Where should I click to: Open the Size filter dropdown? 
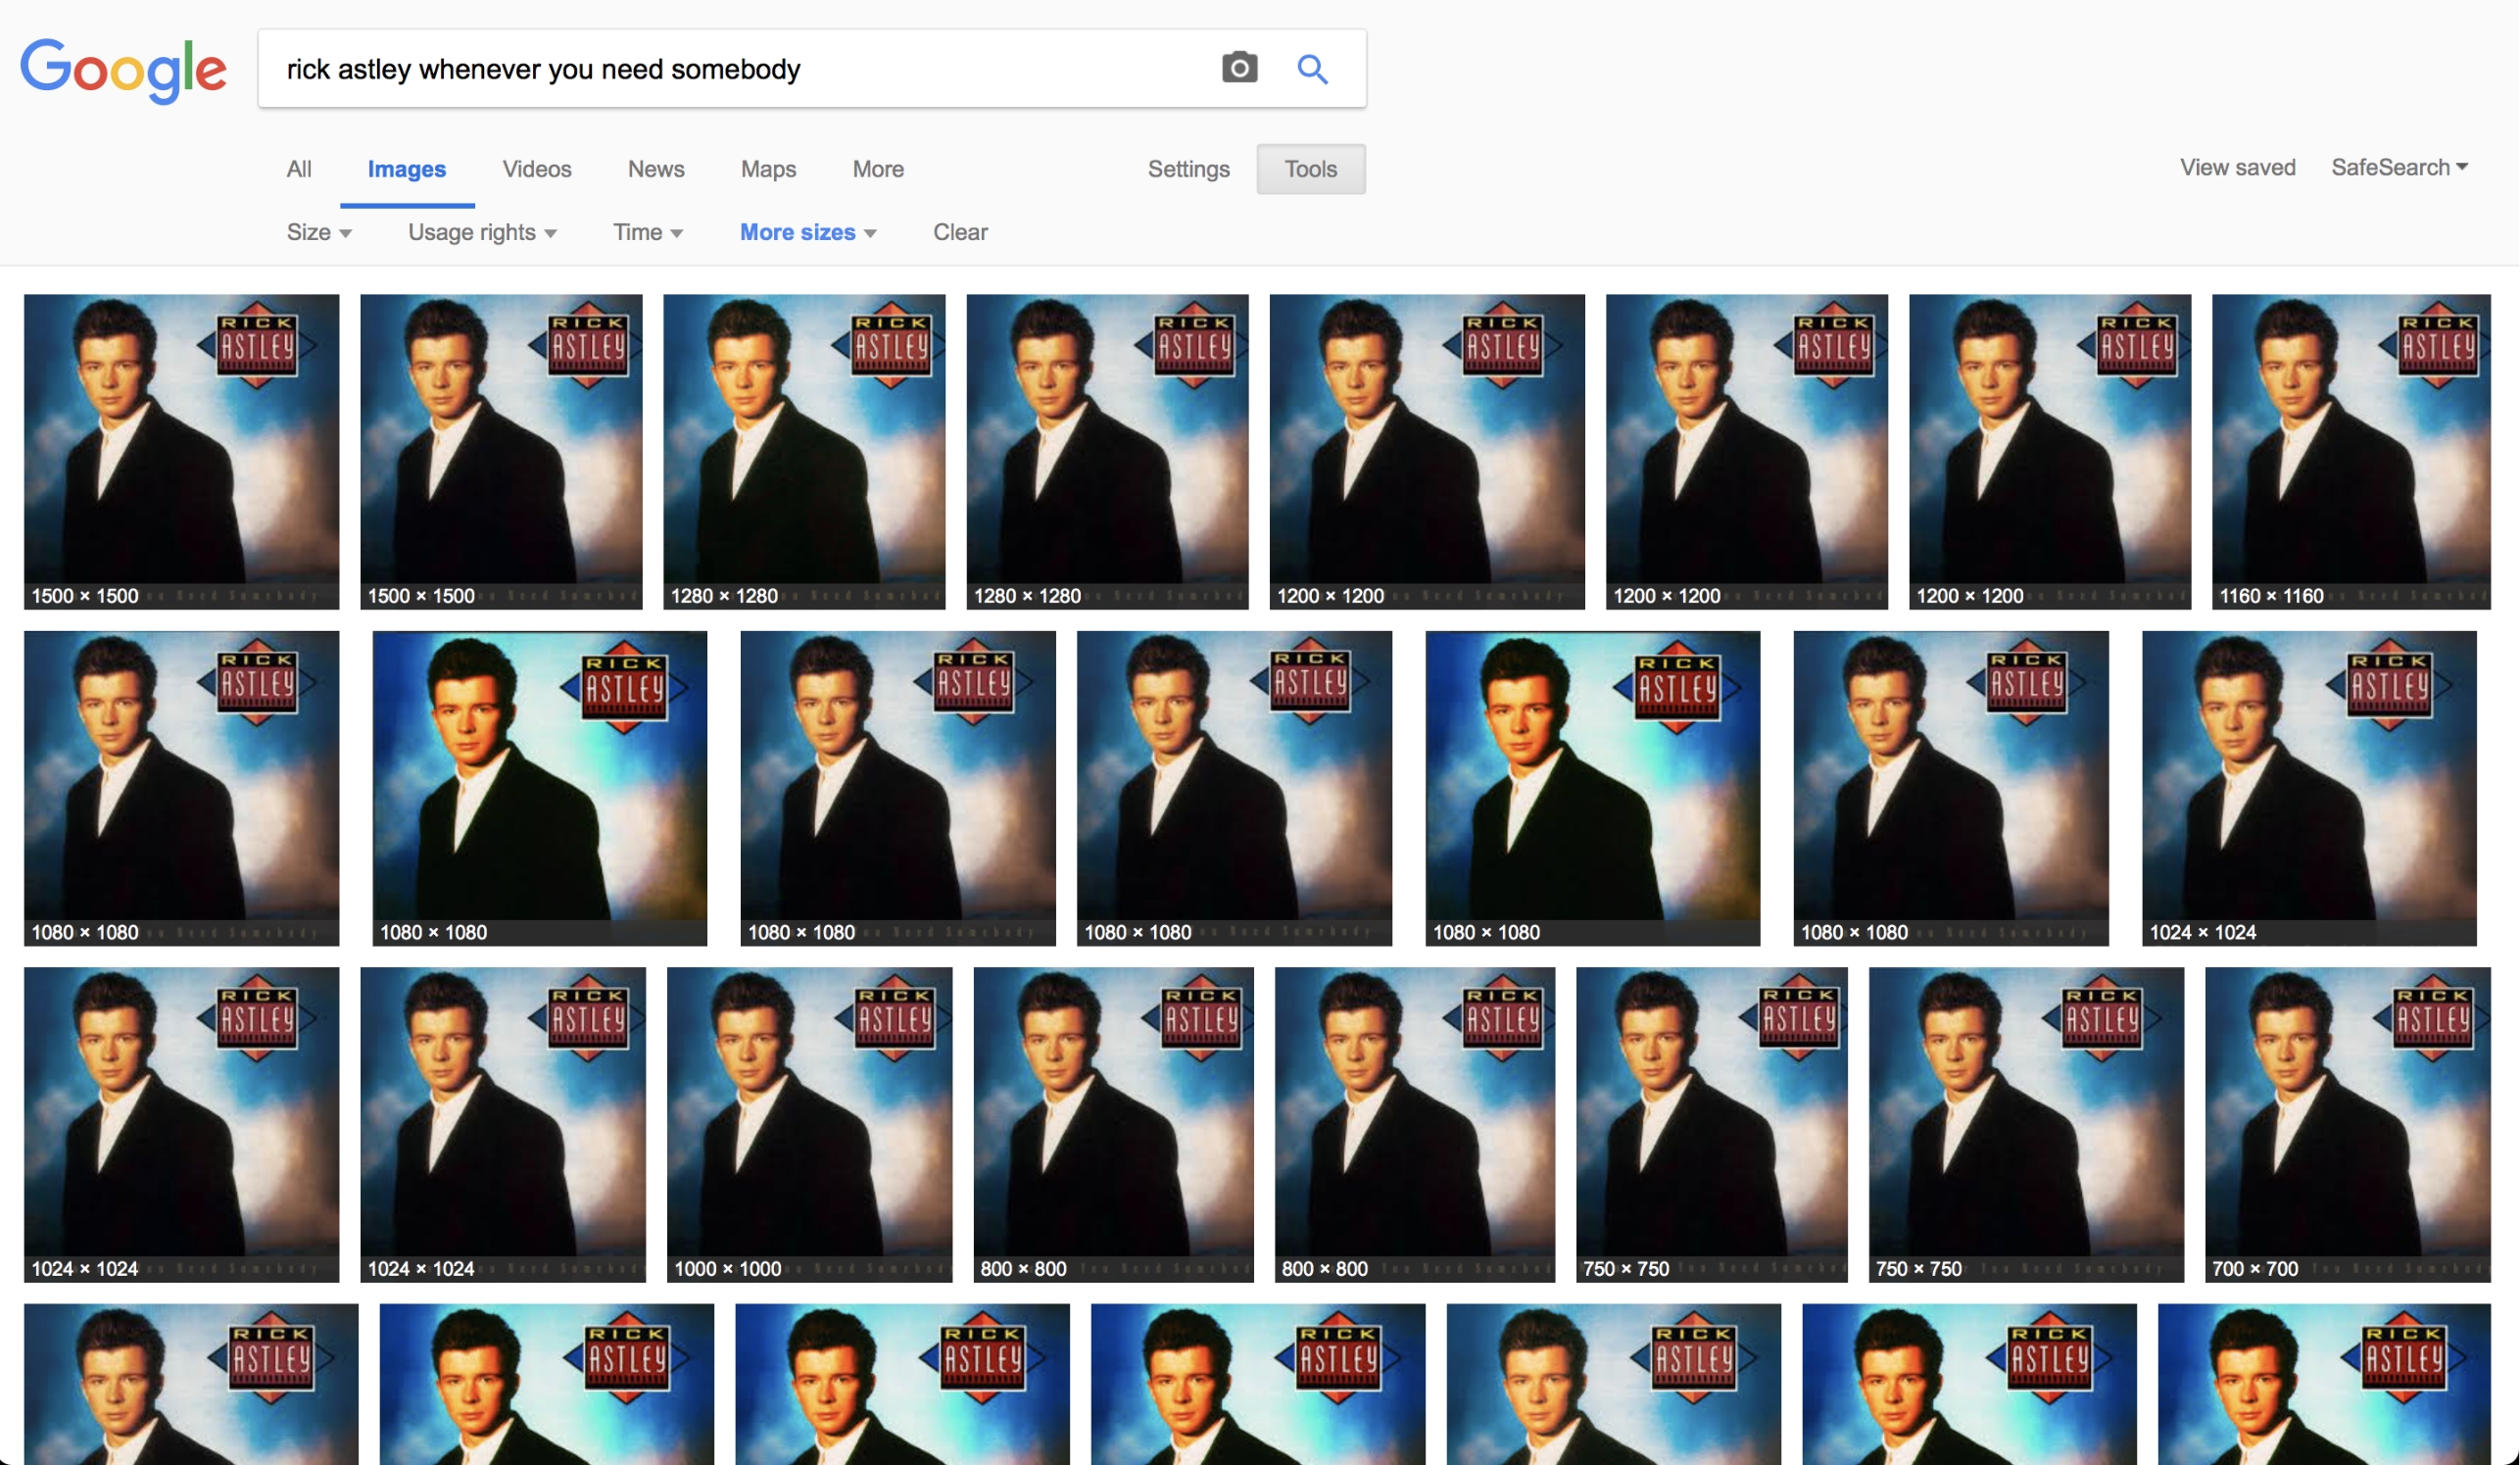tap(319, 232)
